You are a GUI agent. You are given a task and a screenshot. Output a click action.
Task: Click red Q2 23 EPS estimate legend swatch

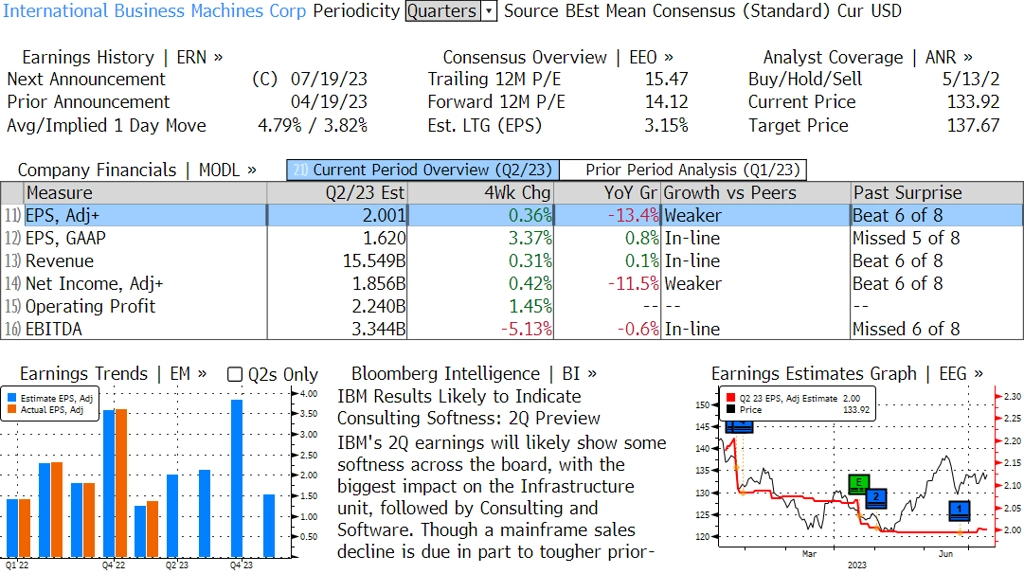tap(731, 398)
